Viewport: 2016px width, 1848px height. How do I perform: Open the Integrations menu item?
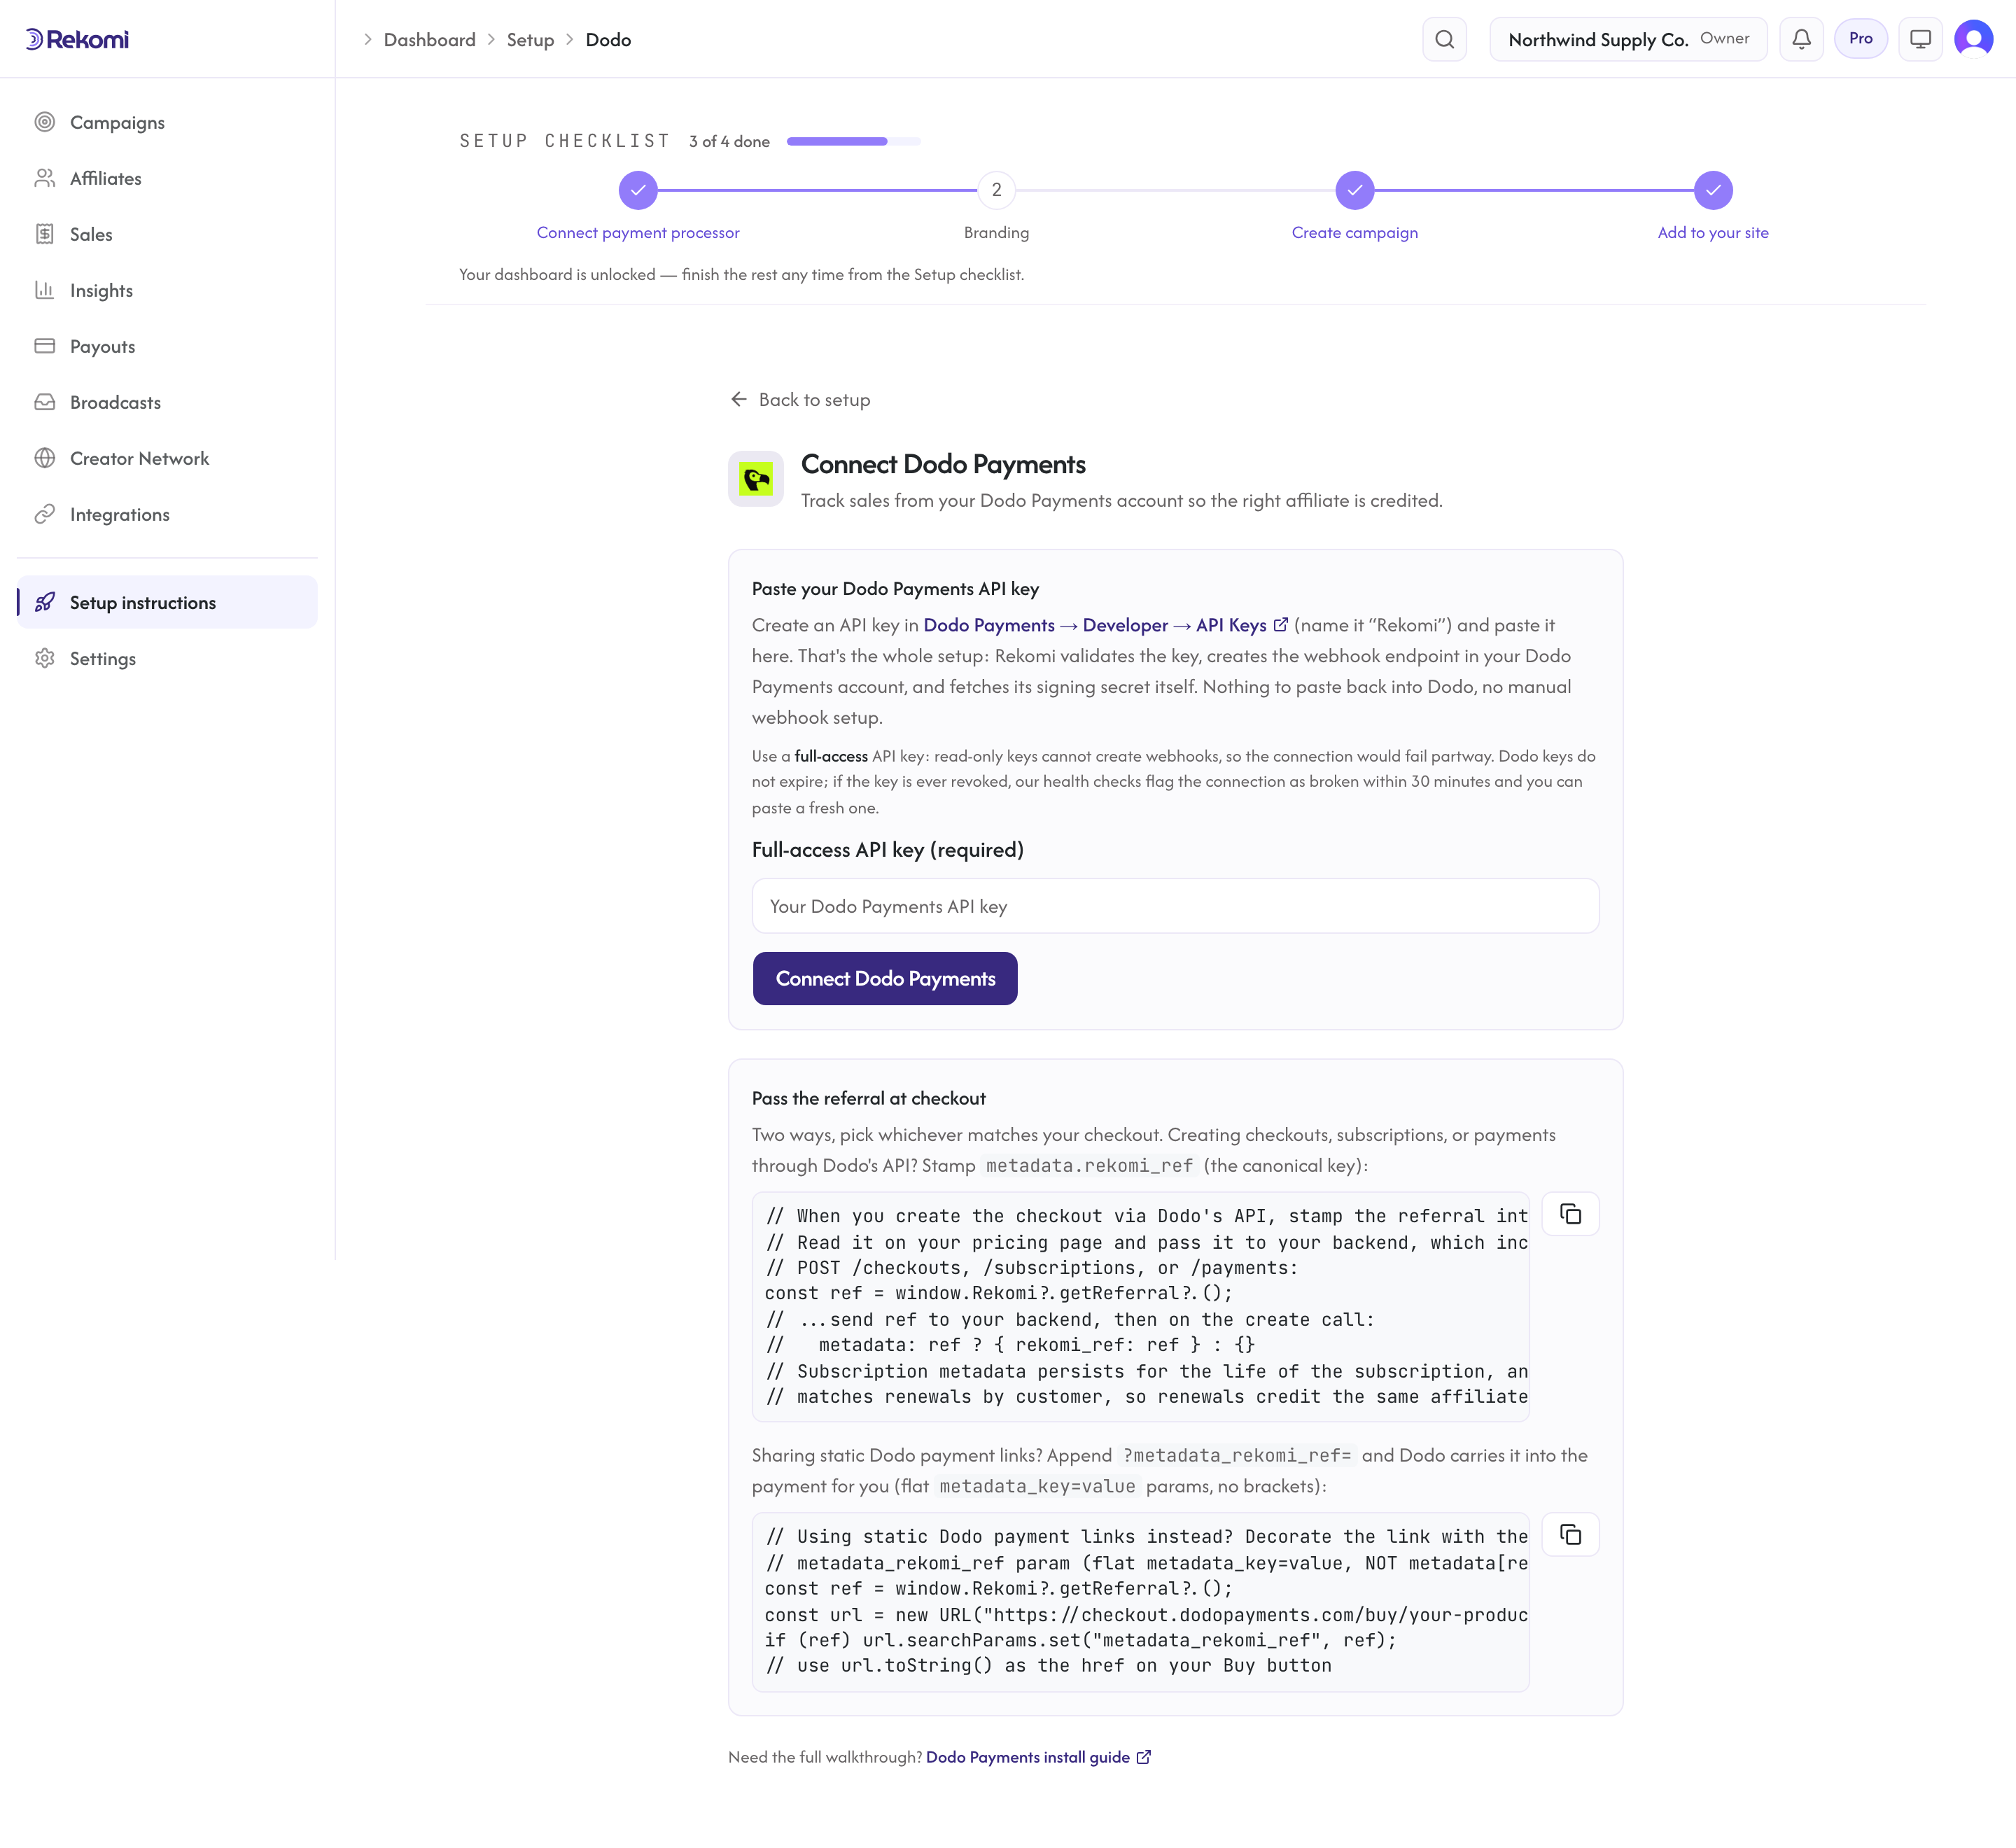[x=167, y=514]
